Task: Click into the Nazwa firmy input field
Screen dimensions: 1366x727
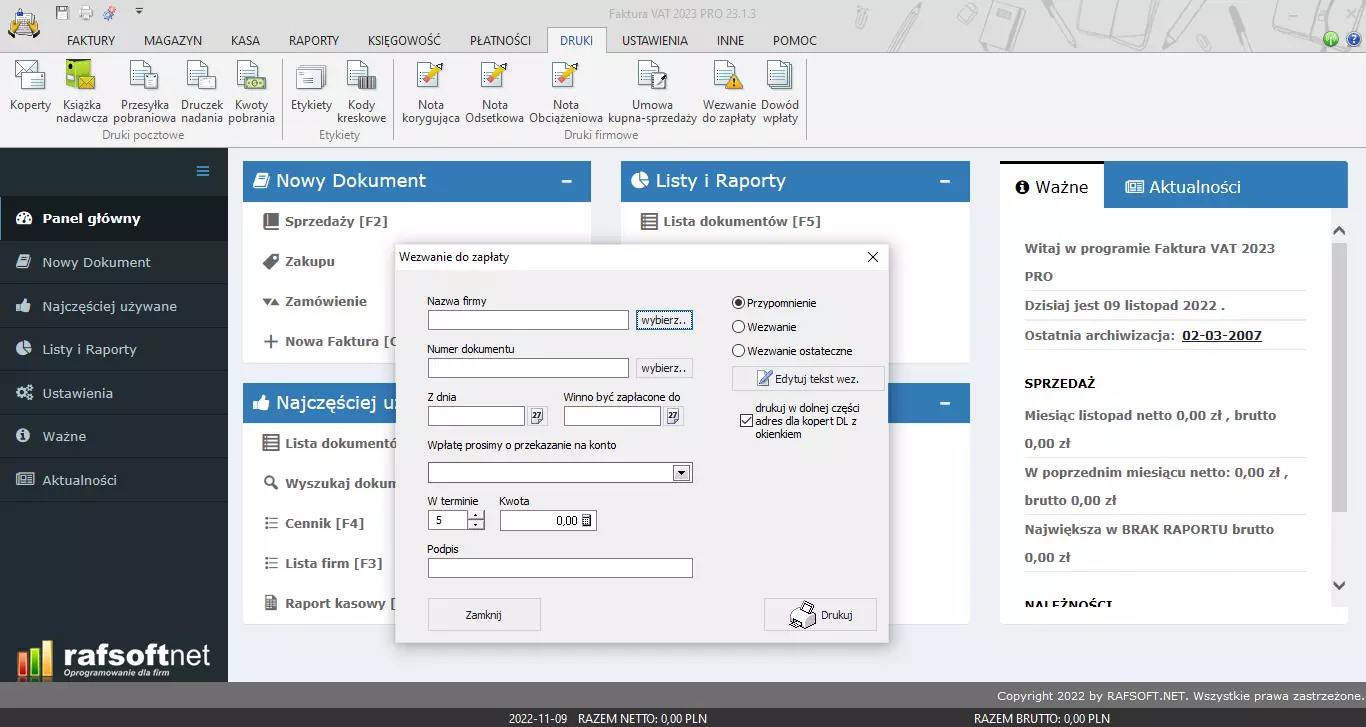Action: tap(528, 320)
